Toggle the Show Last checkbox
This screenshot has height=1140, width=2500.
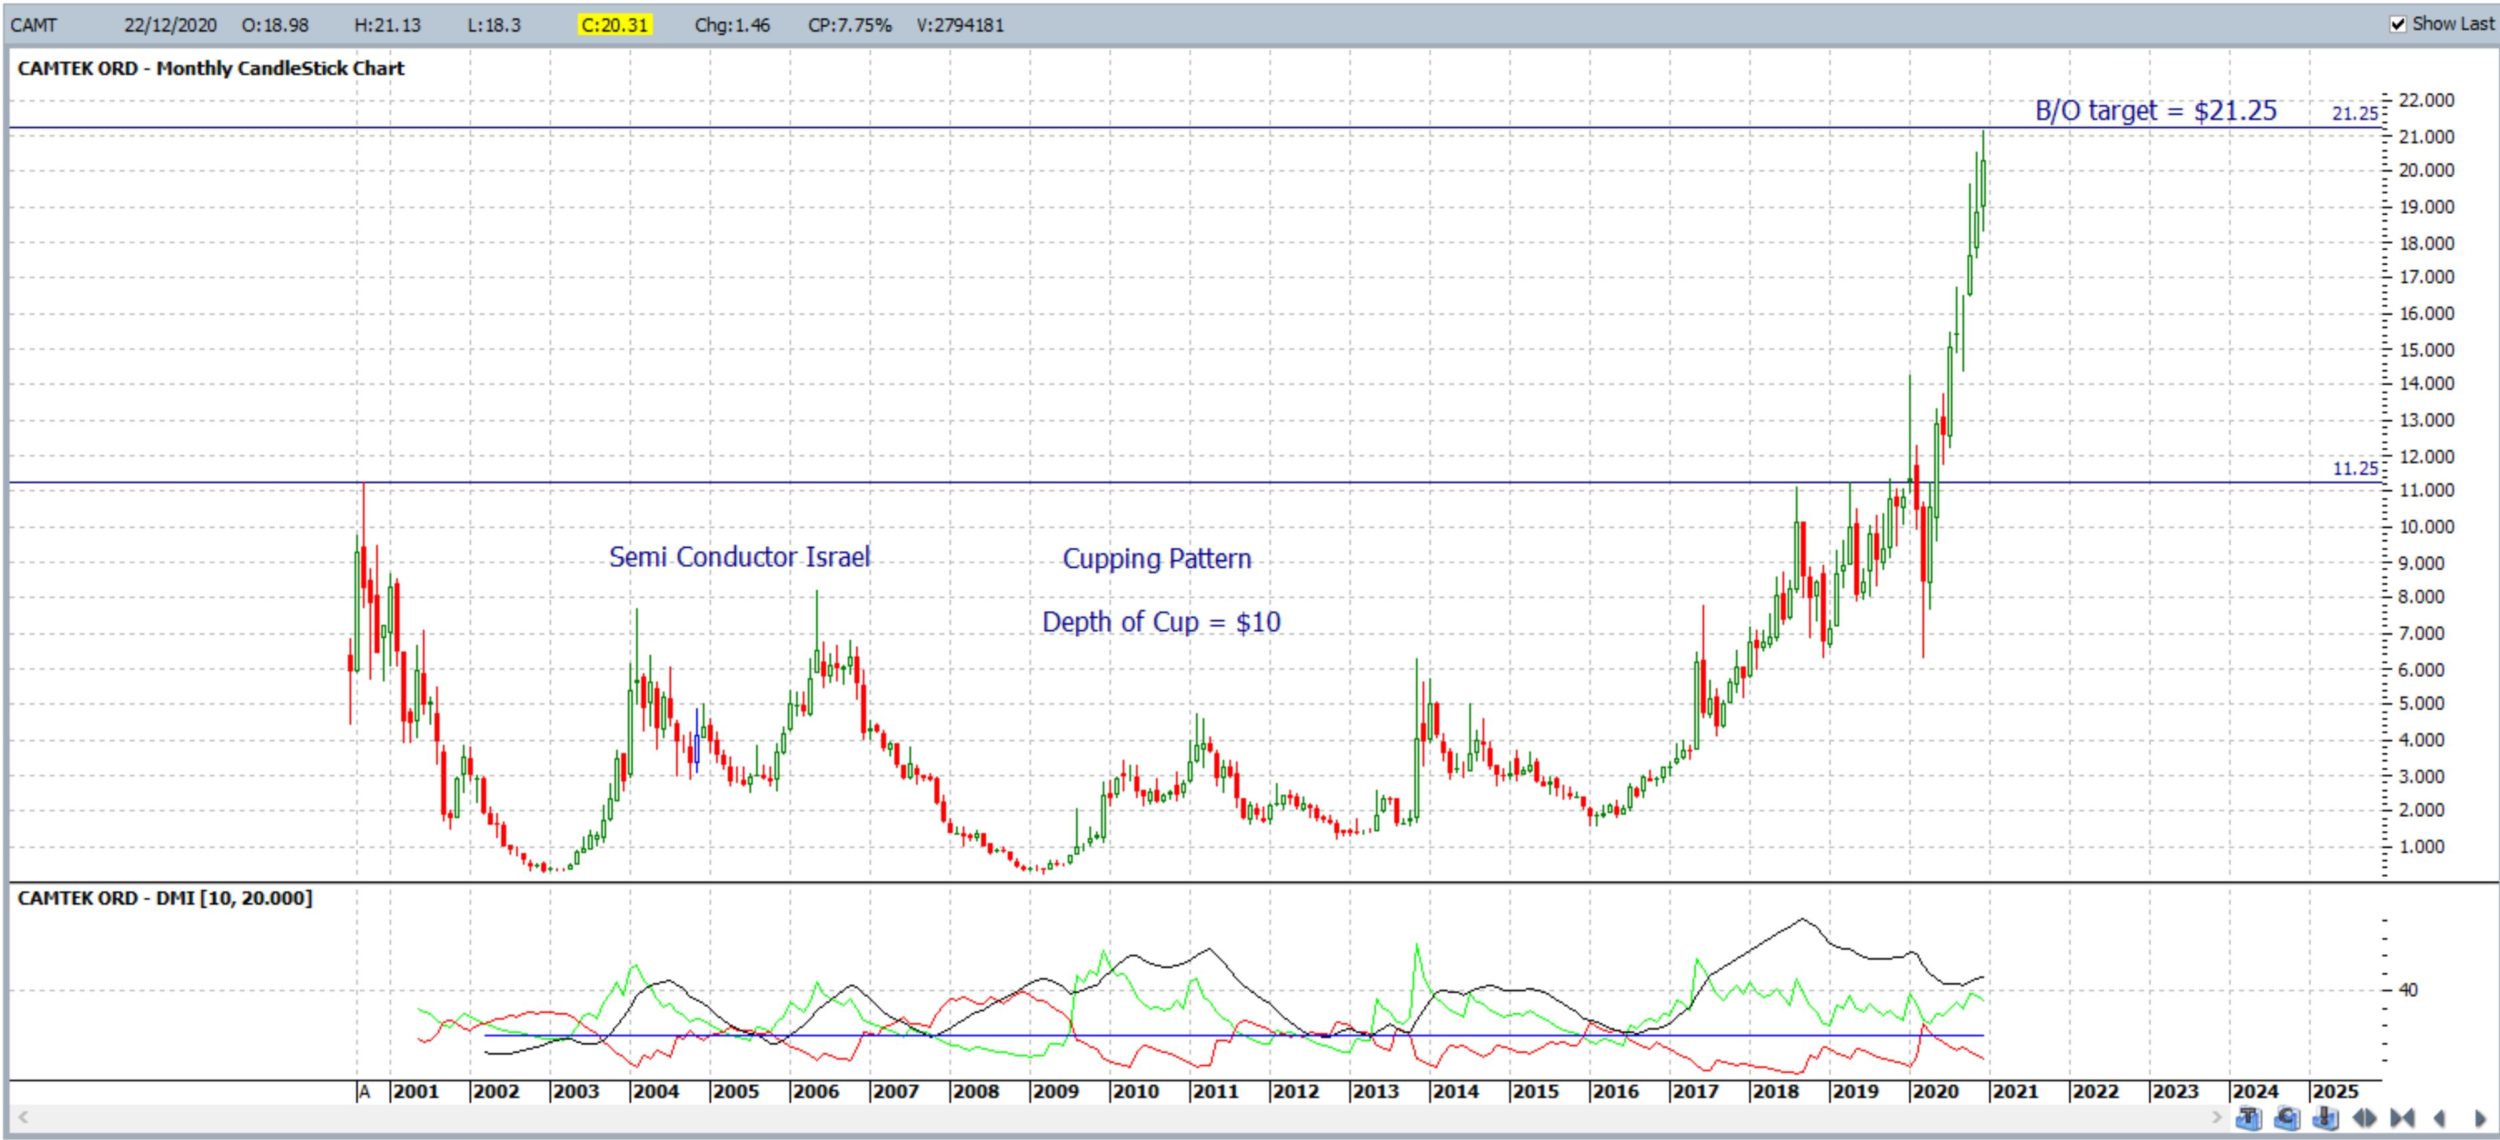2397,24
